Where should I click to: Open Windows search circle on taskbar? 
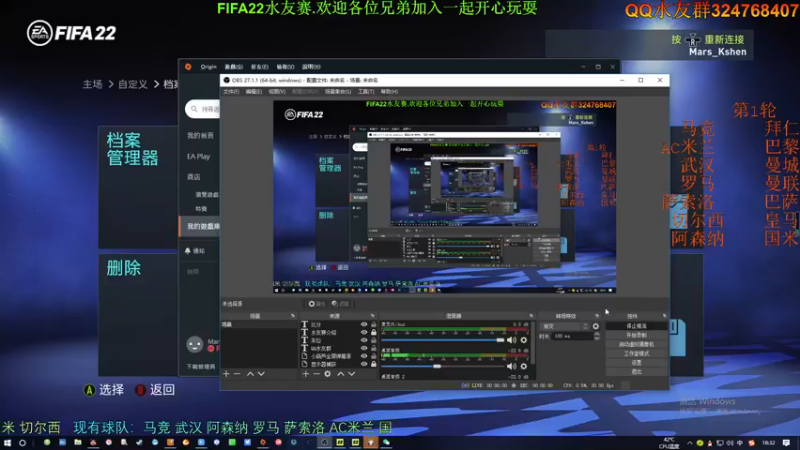pos(22,443)
